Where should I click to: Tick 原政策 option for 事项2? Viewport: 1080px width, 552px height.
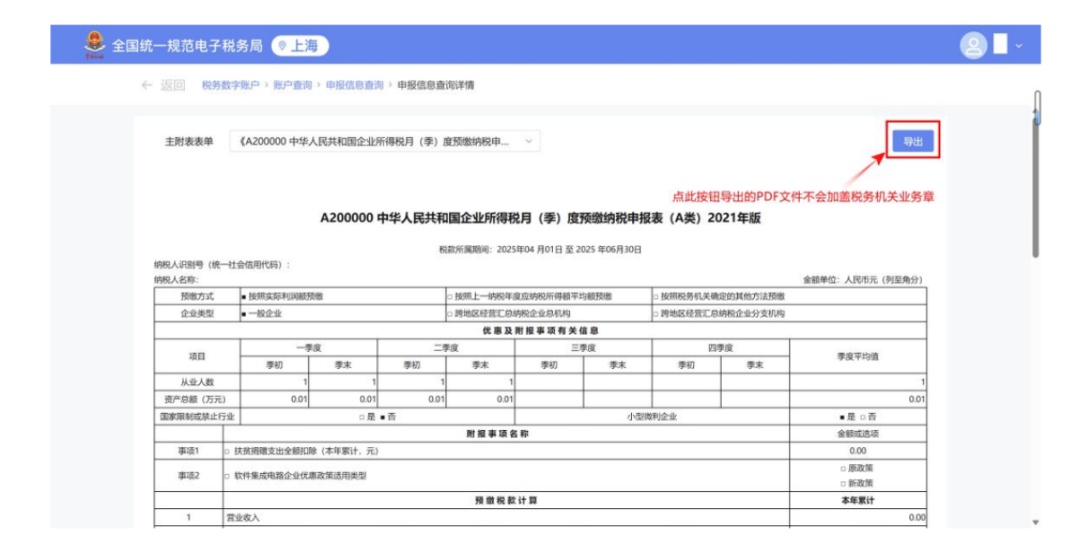click(x=842, y=468)
